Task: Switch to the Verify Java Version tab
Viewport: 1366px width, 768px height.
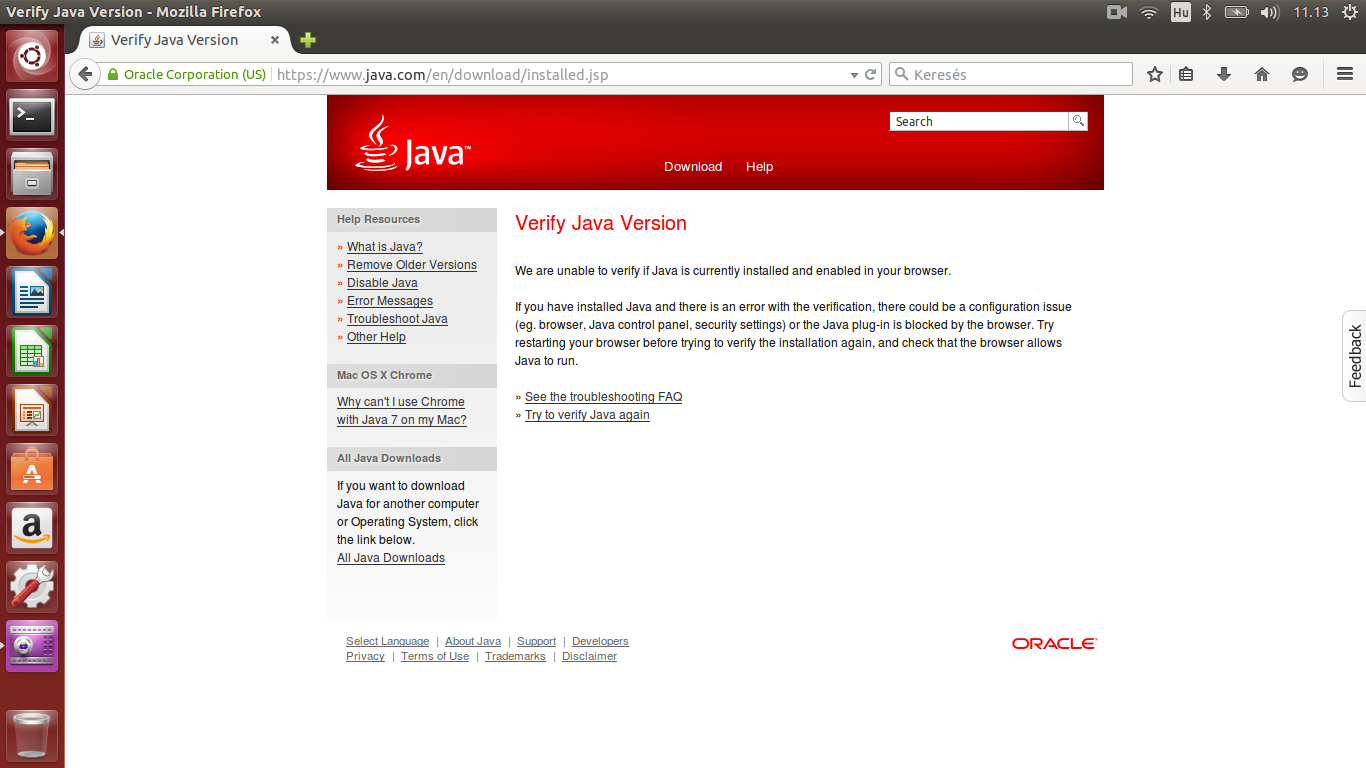Action: pos(175,40)
